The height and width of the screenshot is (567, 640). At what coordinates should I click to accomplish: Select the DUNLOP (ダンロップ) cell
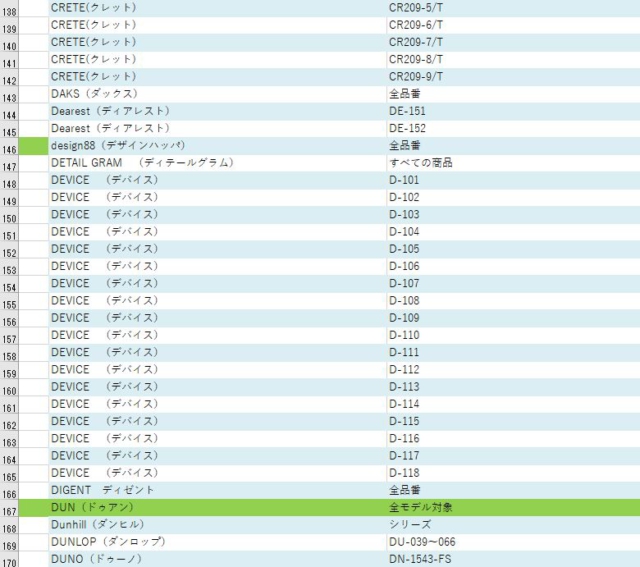217,542
